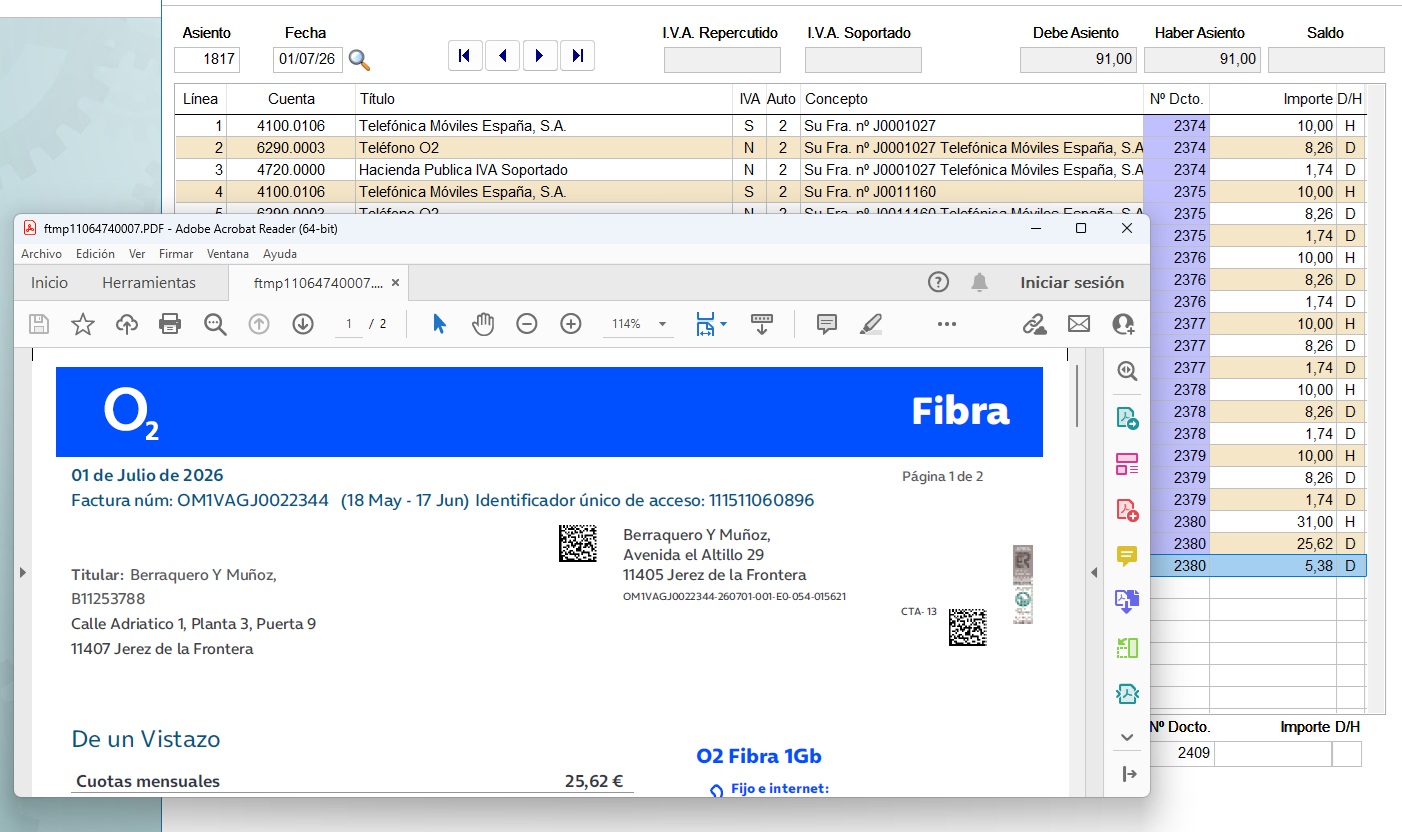
Task: Click the Iniciar sesión button
Action: [x=1072, y=283]
